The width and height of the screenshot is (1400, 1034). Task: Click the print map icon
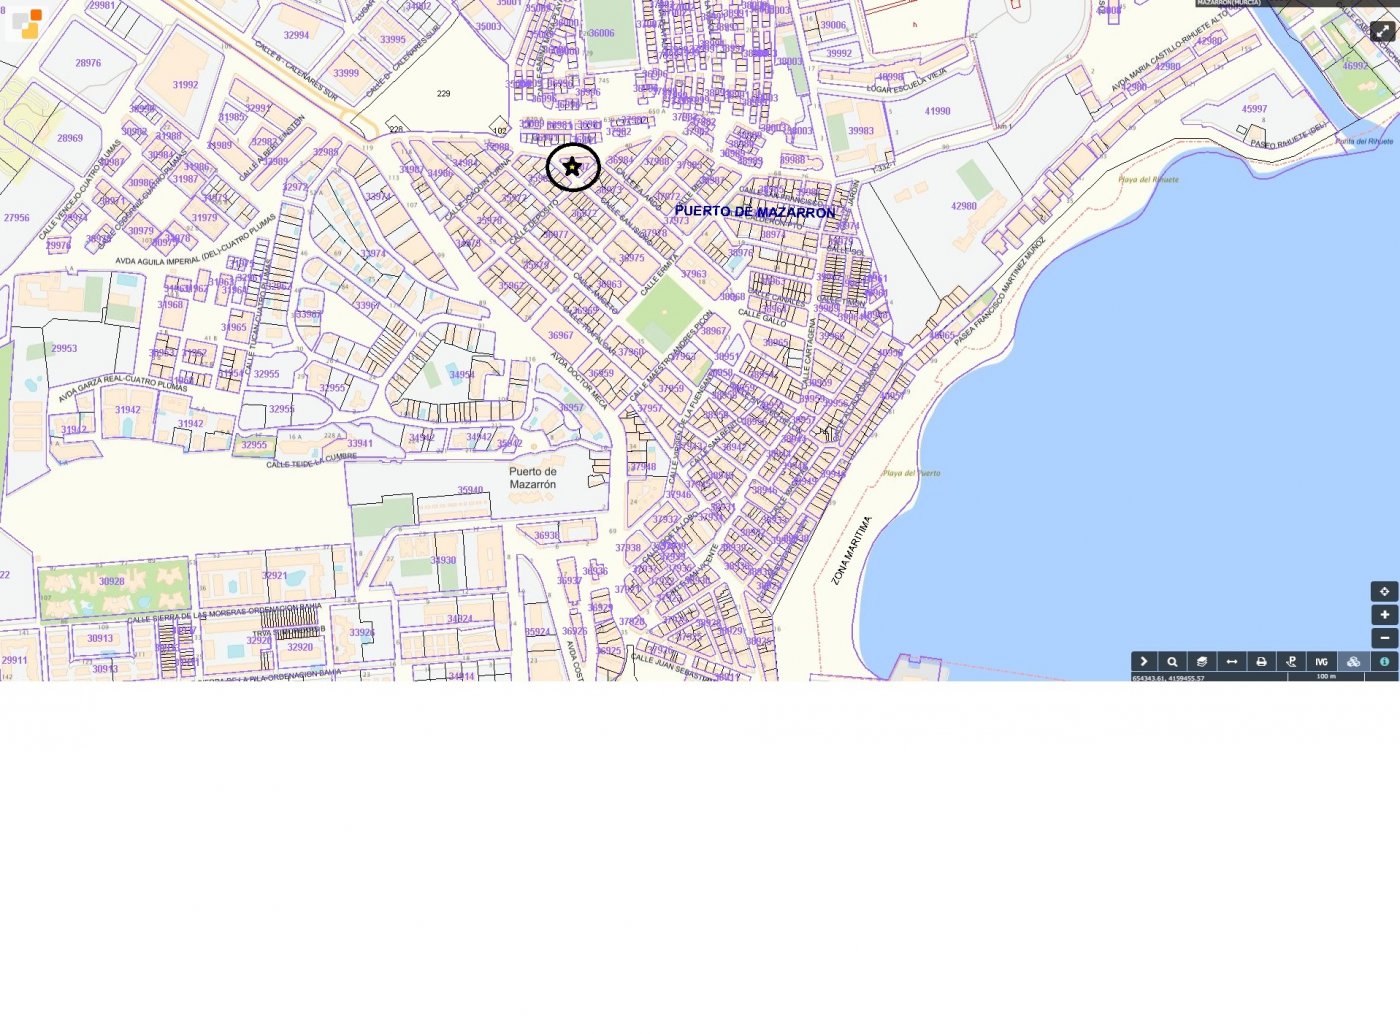(x=1262, y=661)
